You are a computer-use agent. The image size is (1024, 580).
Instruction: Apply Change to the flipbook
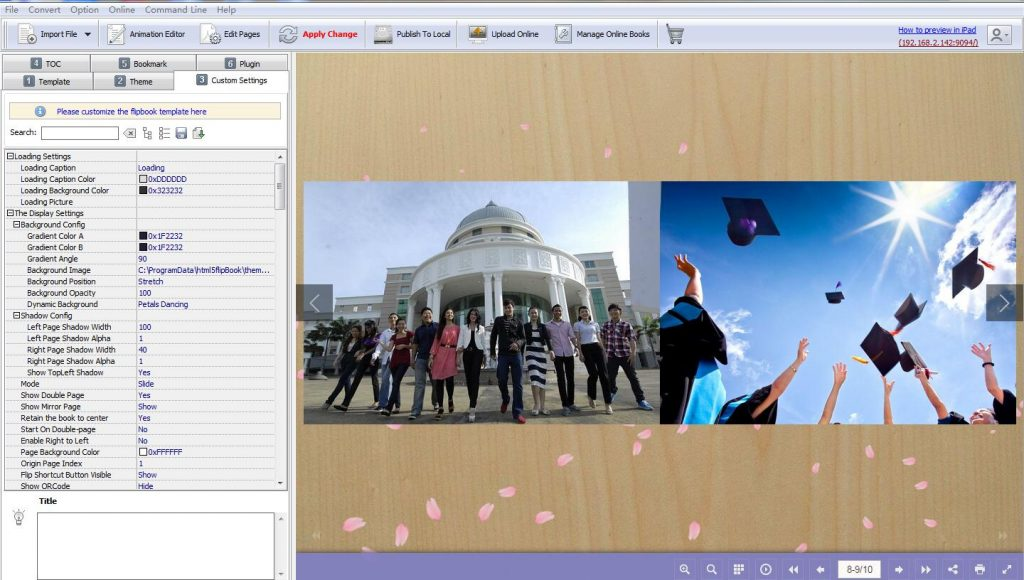point(318,34)
